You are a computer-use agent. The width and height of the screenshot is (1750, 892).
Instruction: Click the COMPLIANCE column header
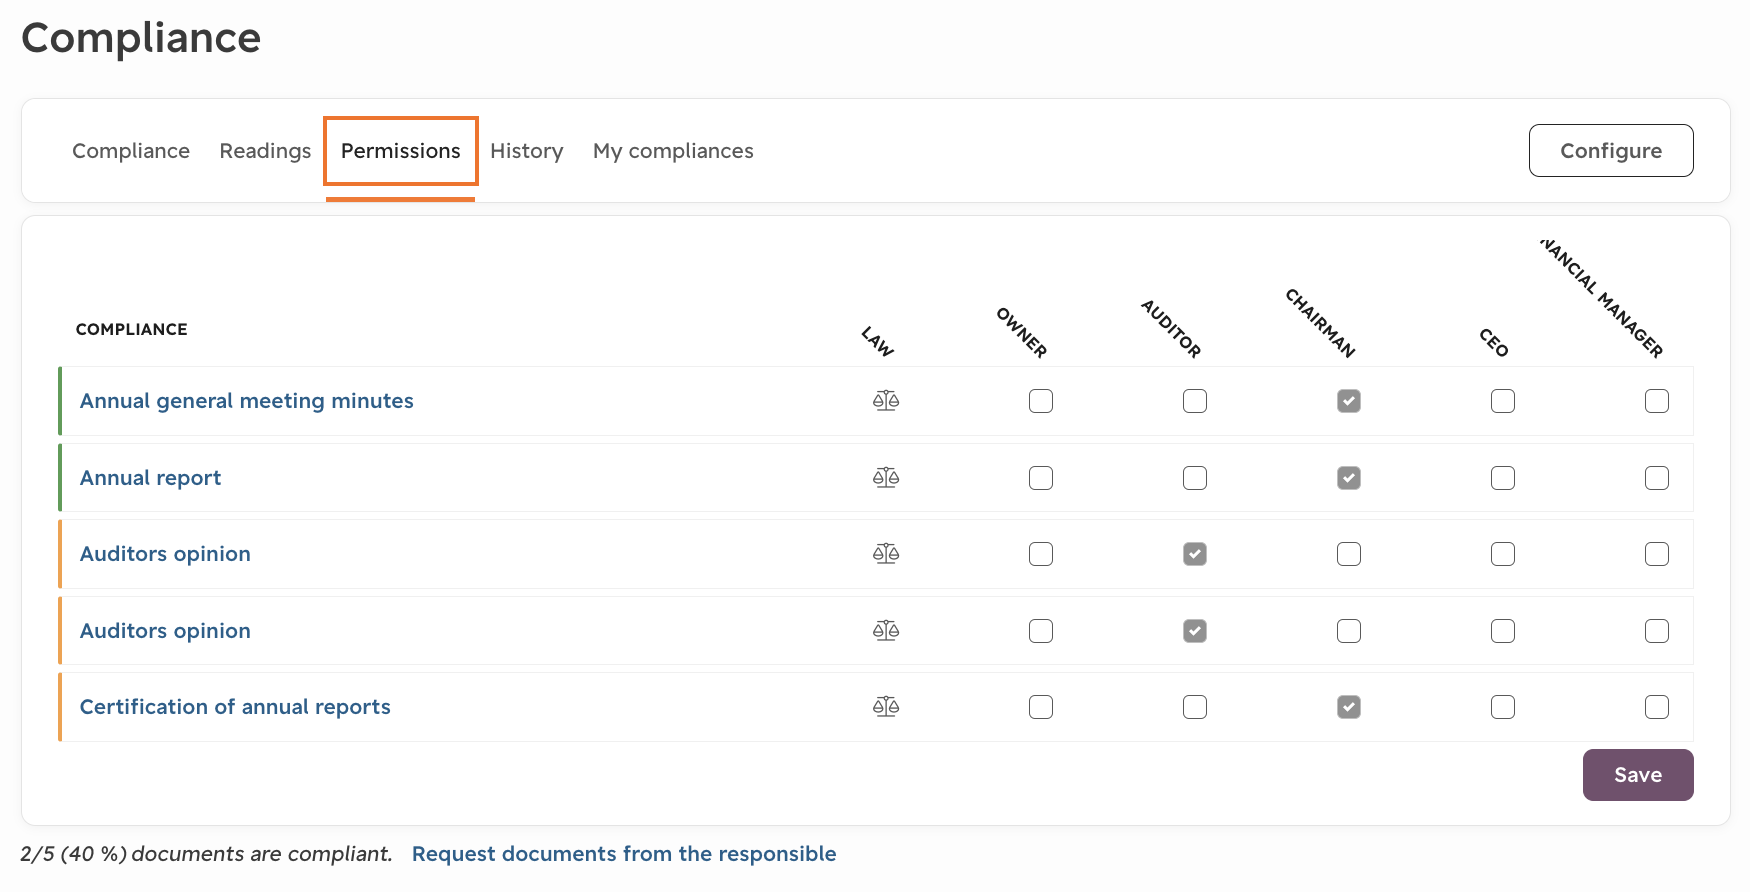click(x=132, y=330)
